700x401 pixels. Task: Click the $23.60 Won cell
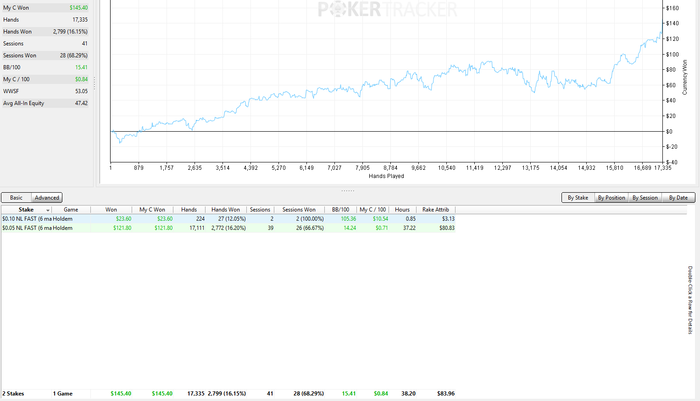123,219
